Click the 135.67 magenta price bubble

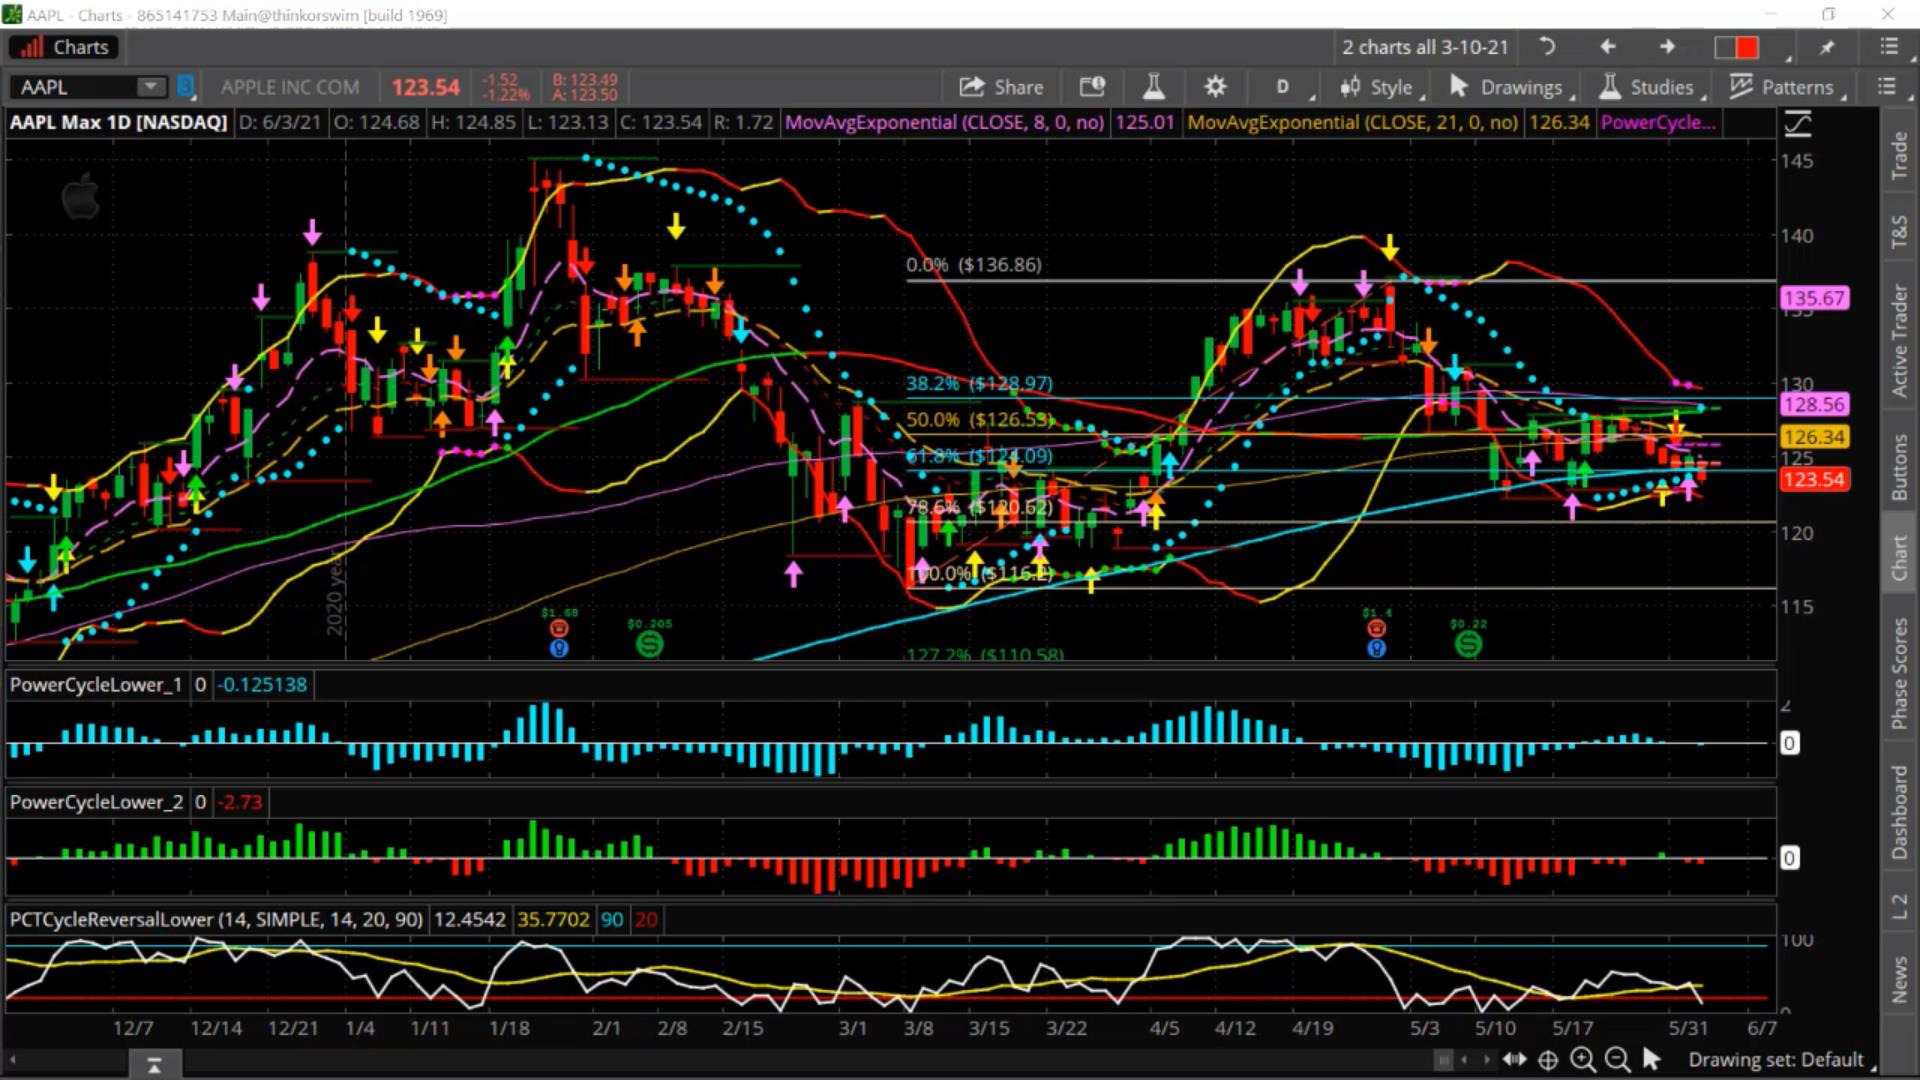click(1814, 298)
